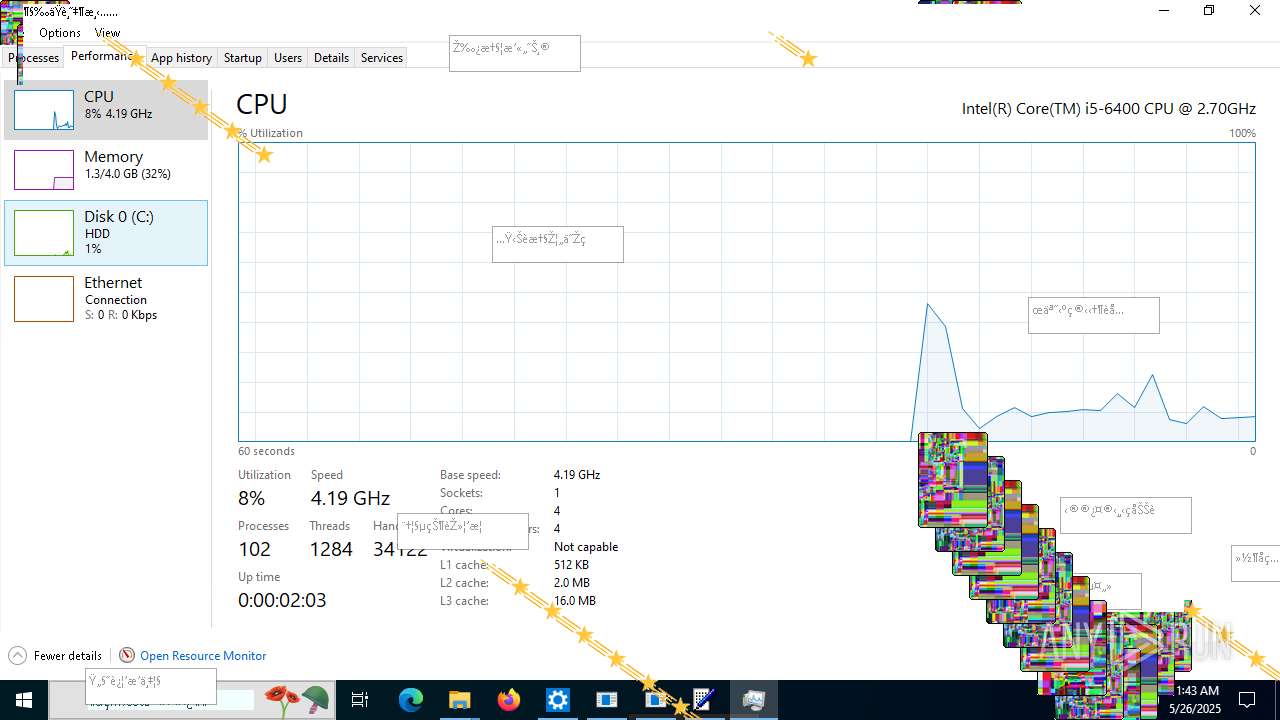Open the notification center icon
Viewport: 1280px width, 720px height.
(x=1247, y=700)
